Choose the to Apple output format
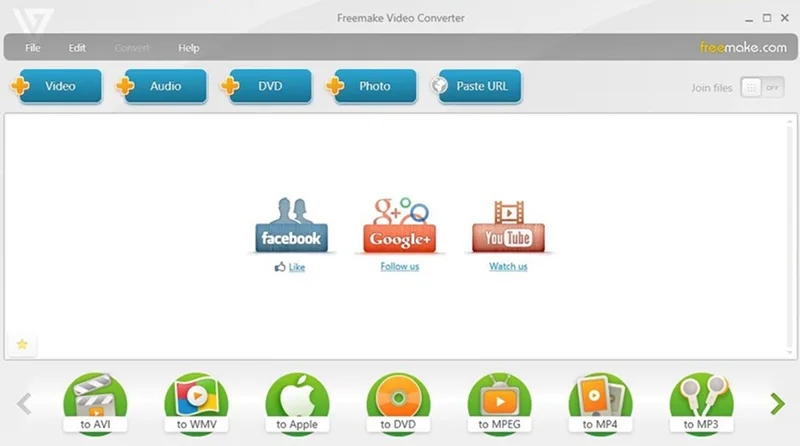This screenshot has height=446, width=800. (297, 404)
